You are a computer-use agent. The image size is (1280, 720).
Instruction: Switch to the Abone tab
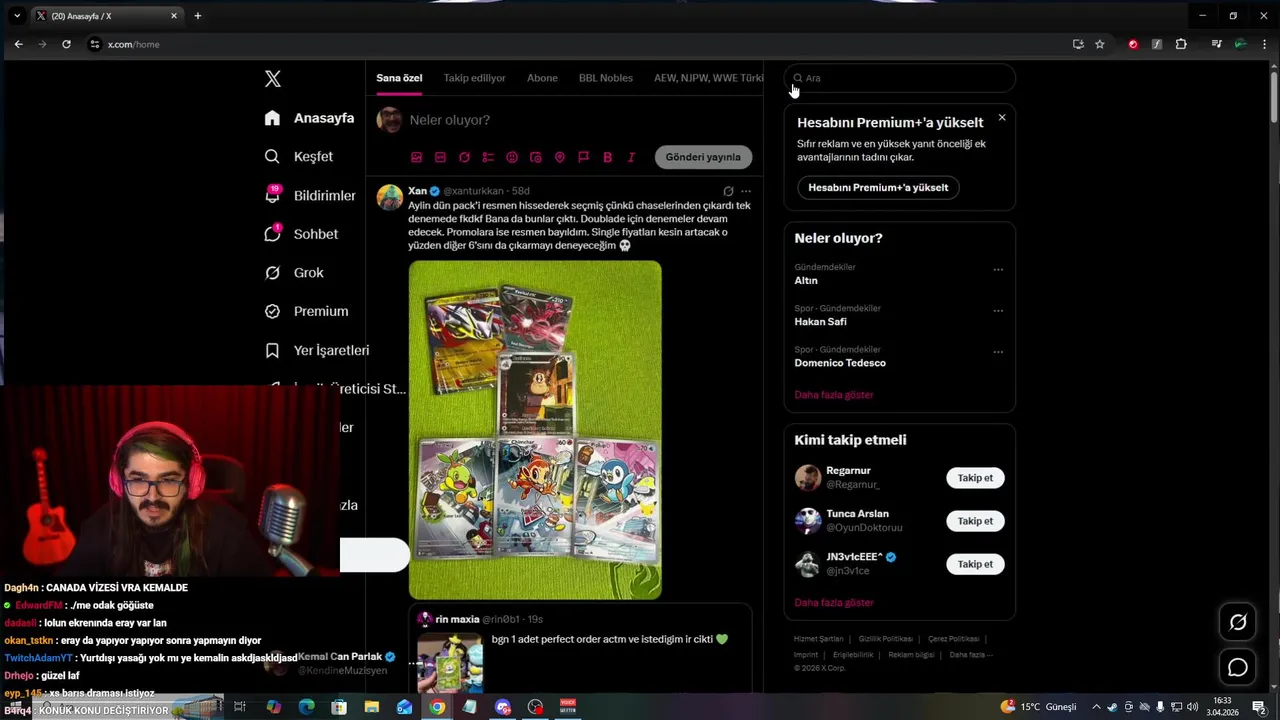click(x=542, y=78)
